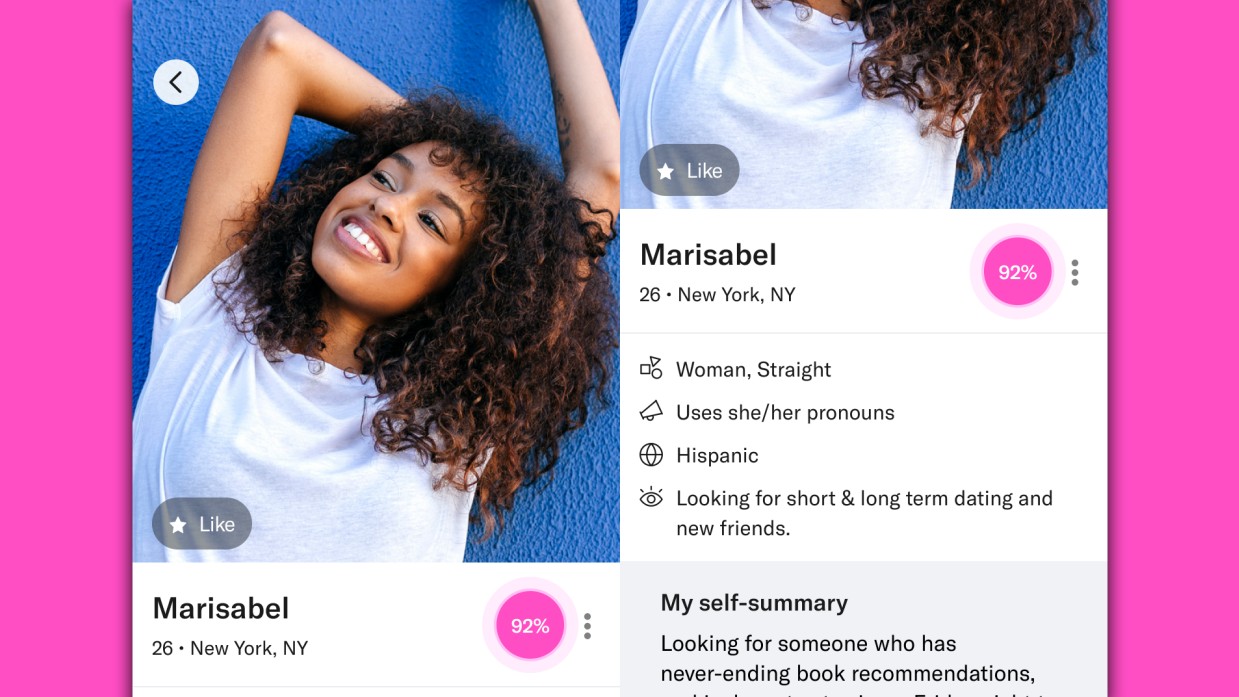Click the gender orientation shapes icon
The width and height of the screenshot is (1239, 697).
651,368
